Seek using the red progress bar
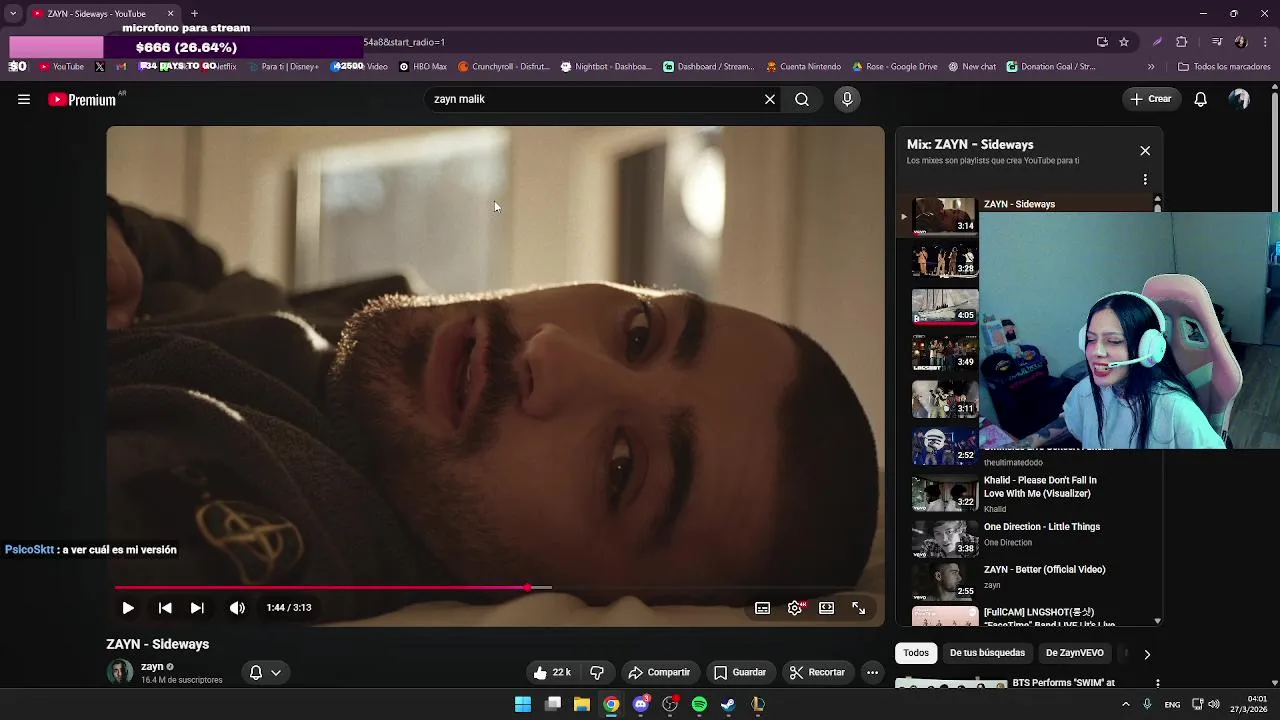Viewport: 1280px width, 720px height. pos(494,587)
